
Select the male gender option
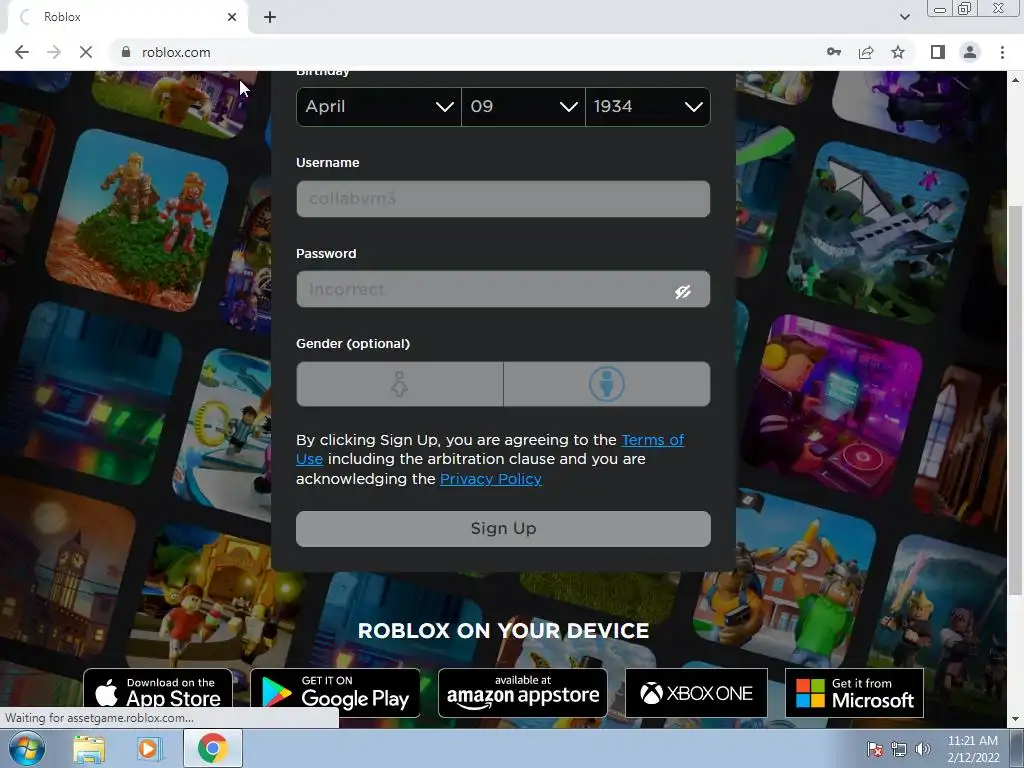pyautogui.click(x=607, y=384)
